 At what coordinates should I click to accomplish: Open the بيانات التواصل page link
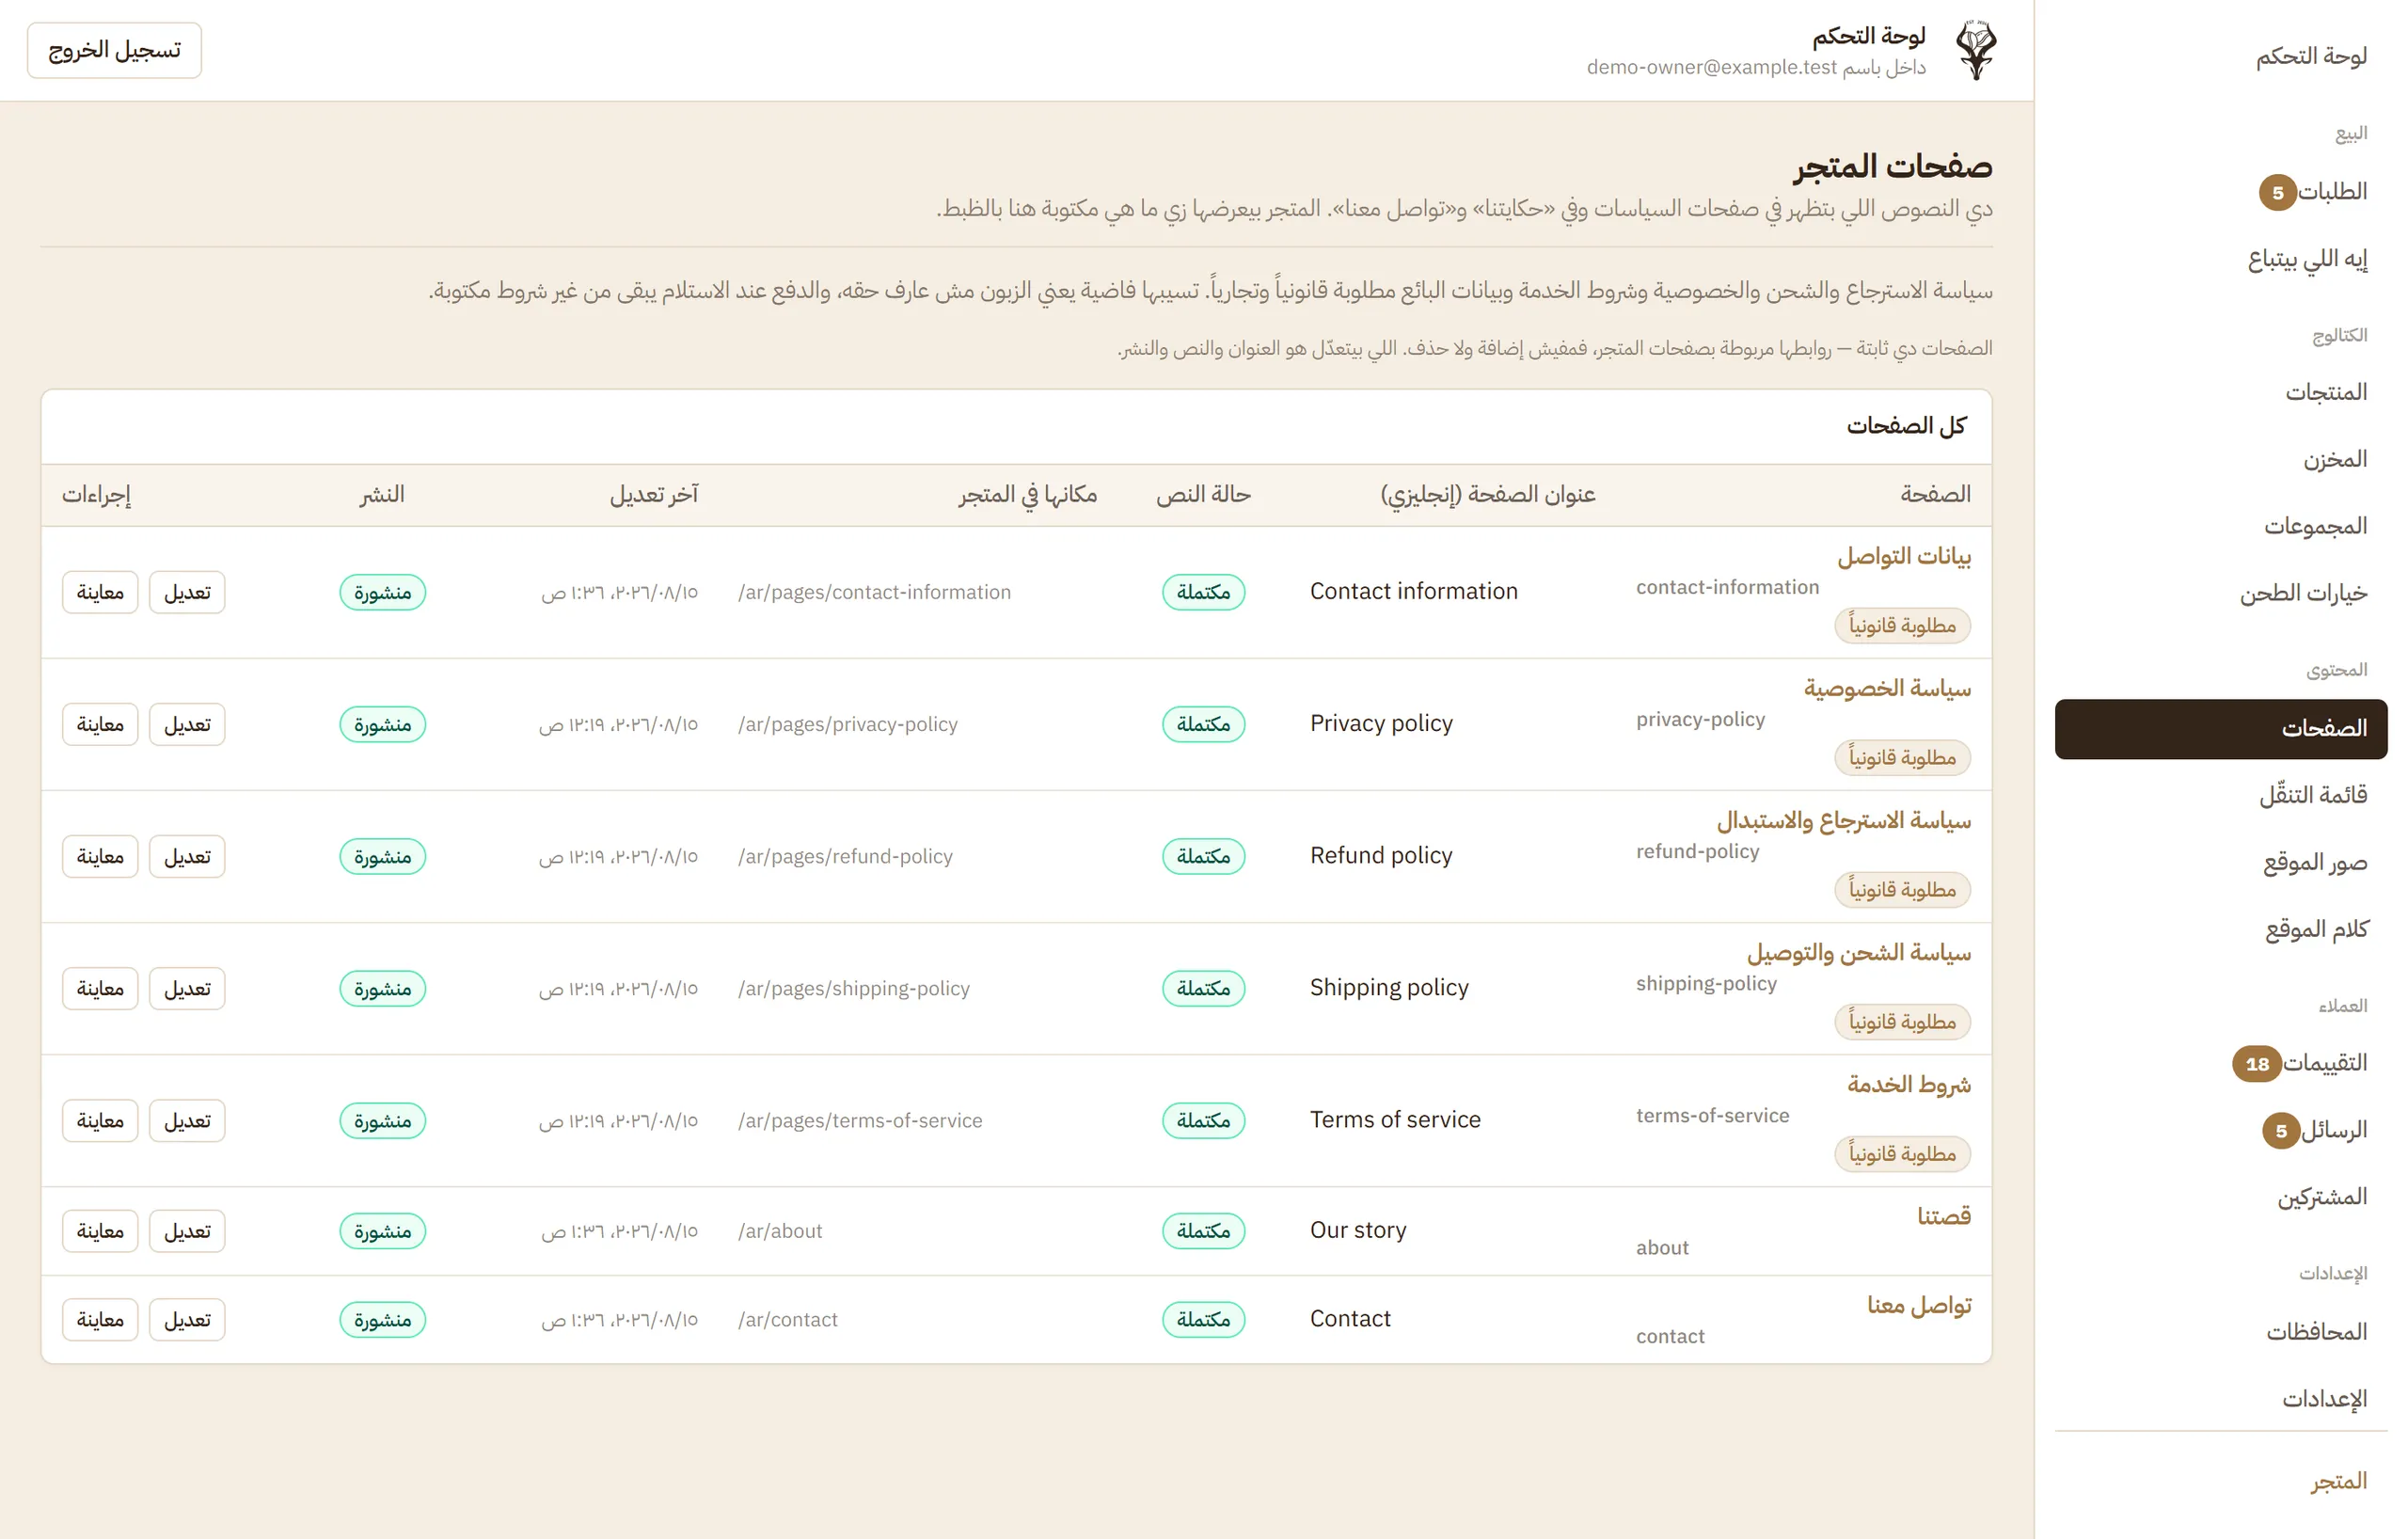click(1904, 556)
